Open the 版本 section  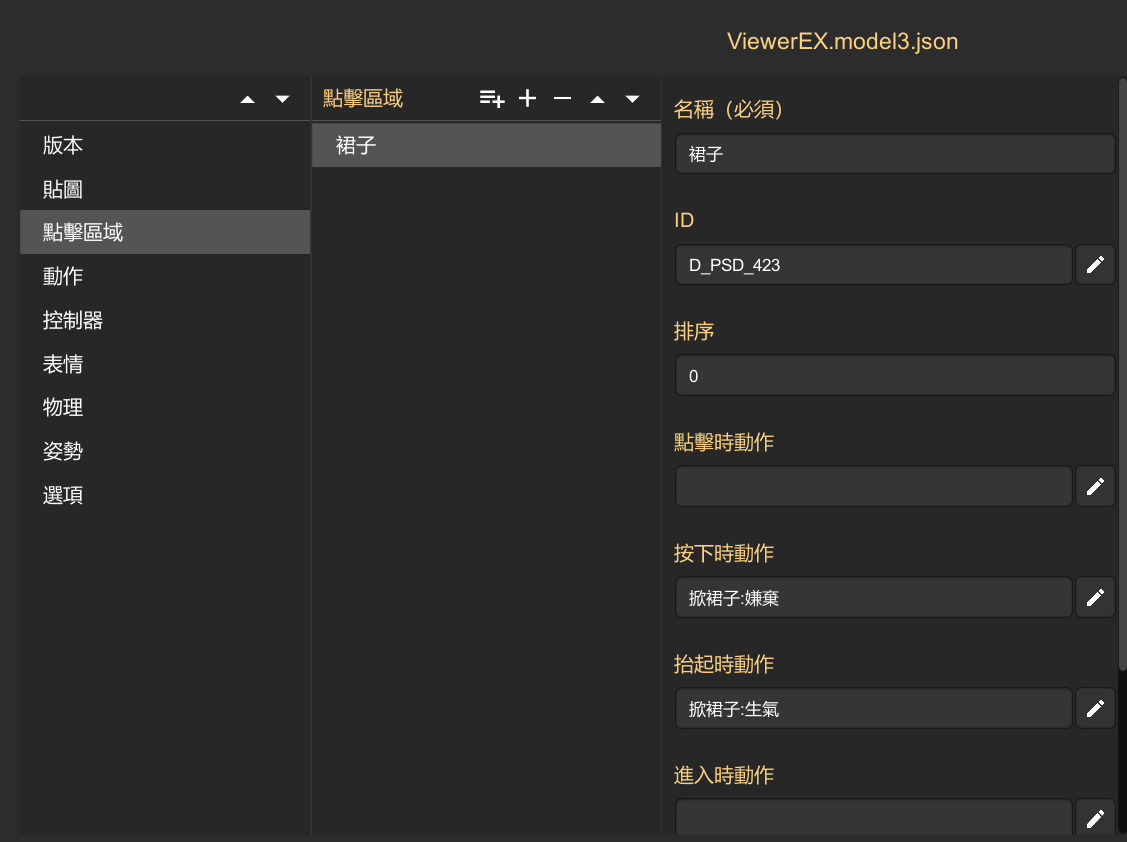(x=63, y=145)
